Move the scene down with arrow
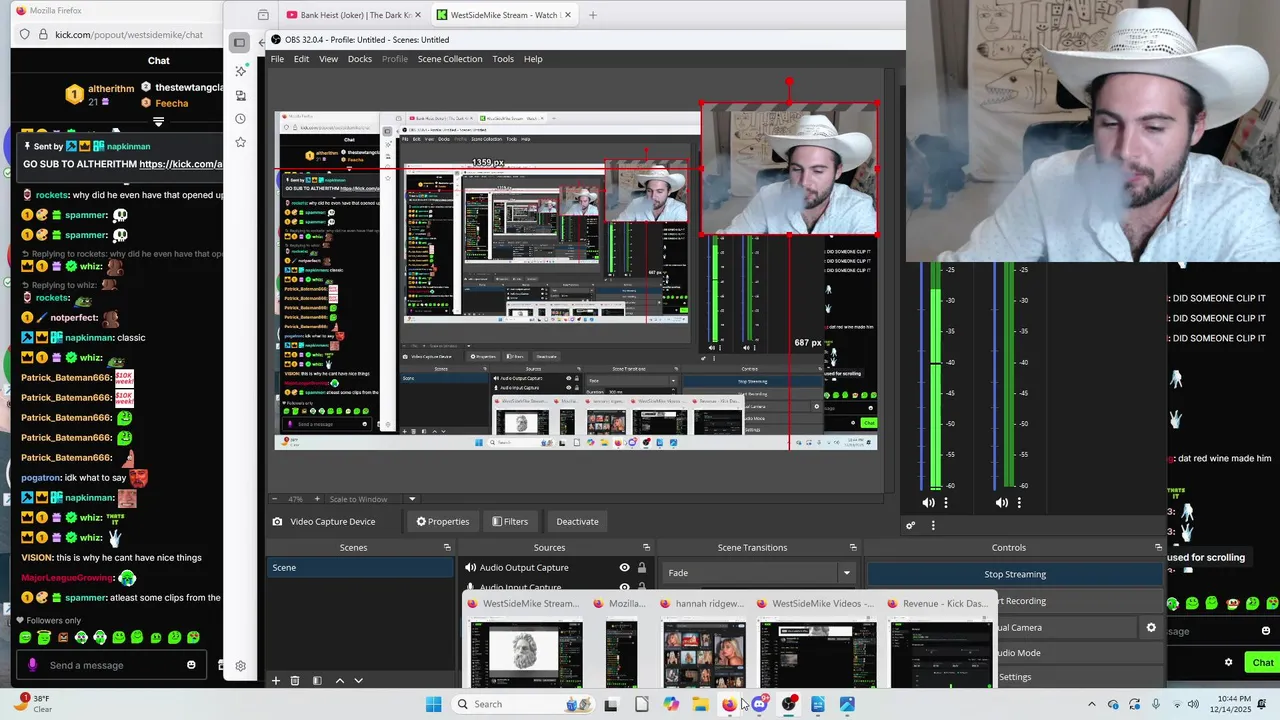Viewport: 1280px width, 720px height. click(x=358, y=681)
